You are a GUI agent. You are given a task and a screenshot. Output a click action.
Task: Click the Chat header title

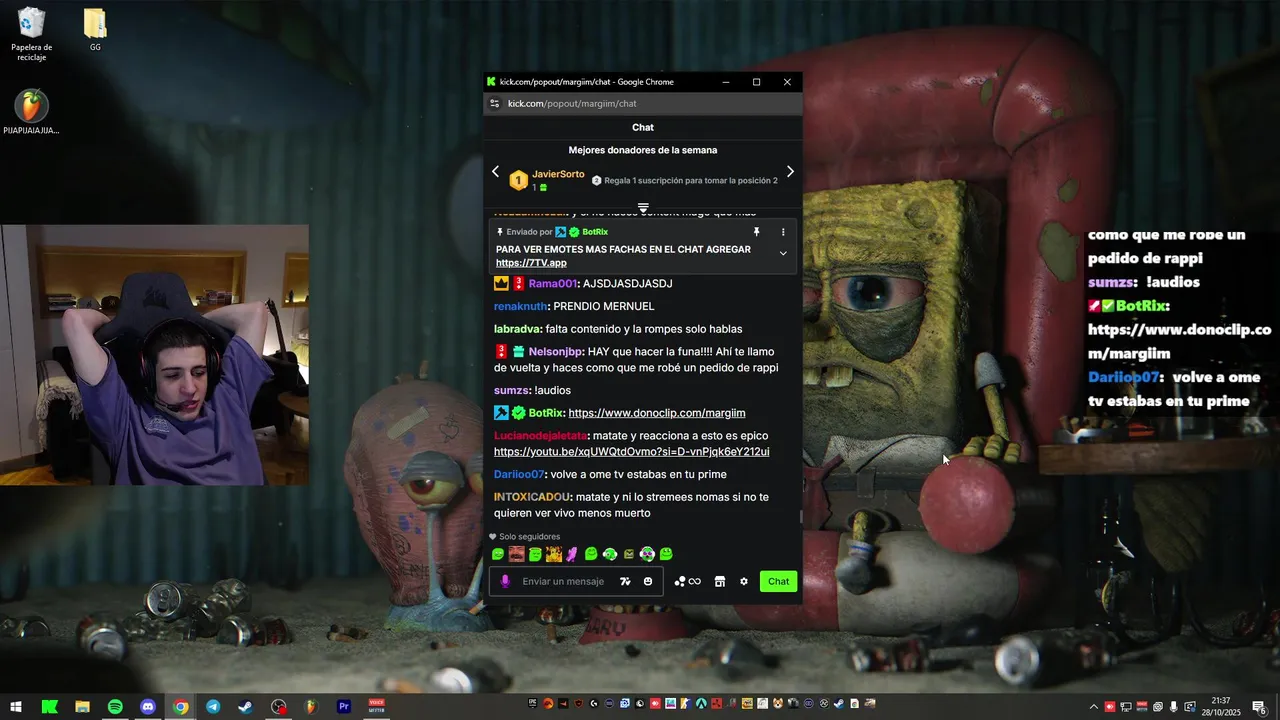tap(643, 127)
